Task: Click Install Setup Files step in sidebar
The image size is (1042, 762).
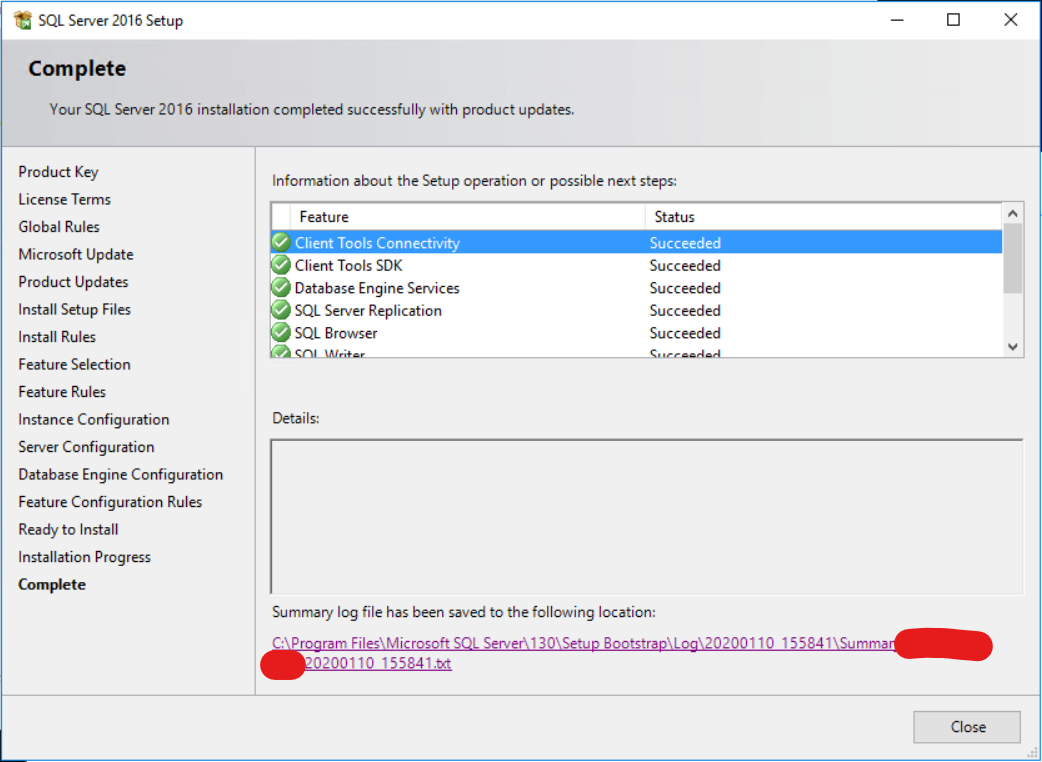Action: click(x=74, y=310)
